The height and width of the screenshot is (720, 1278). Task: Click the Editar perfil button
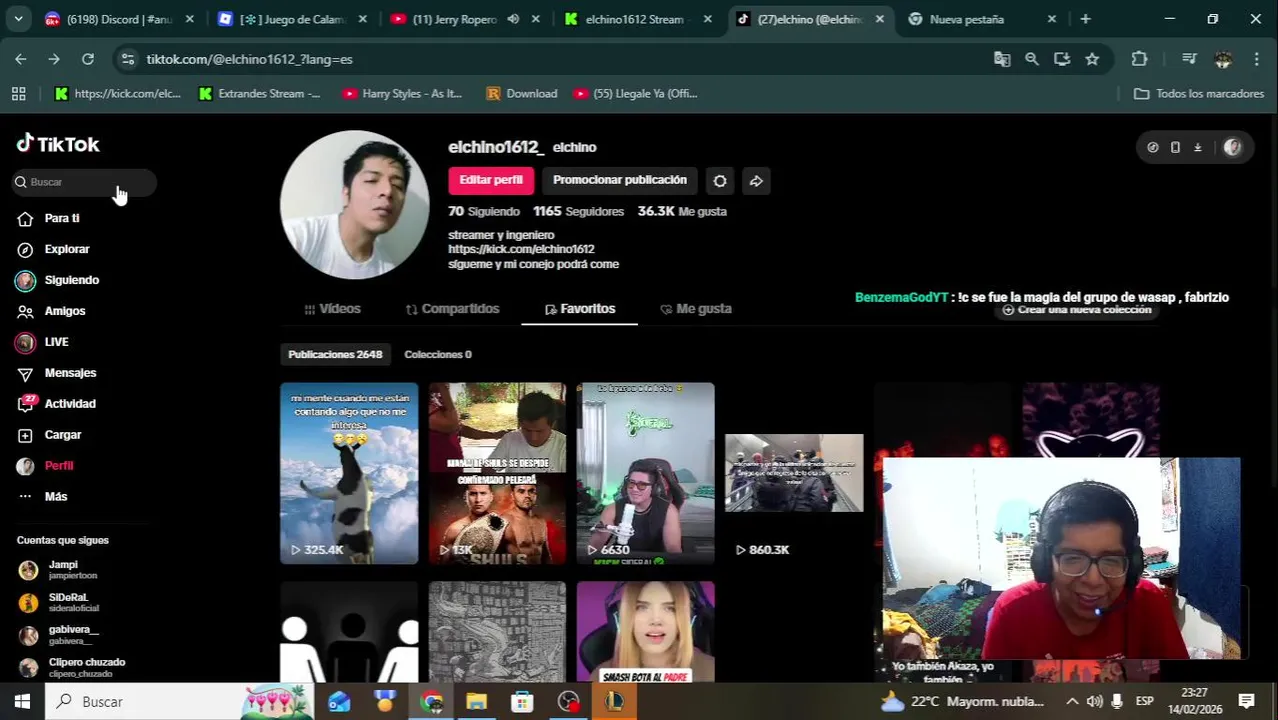[491, 180]
